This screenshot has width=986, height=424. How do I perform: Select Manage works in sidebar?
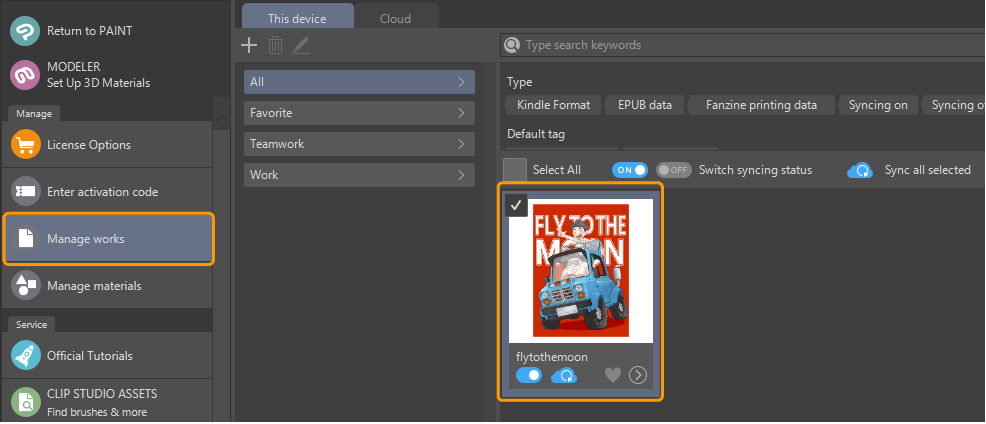pyautogui.click(x=108, y=239)
